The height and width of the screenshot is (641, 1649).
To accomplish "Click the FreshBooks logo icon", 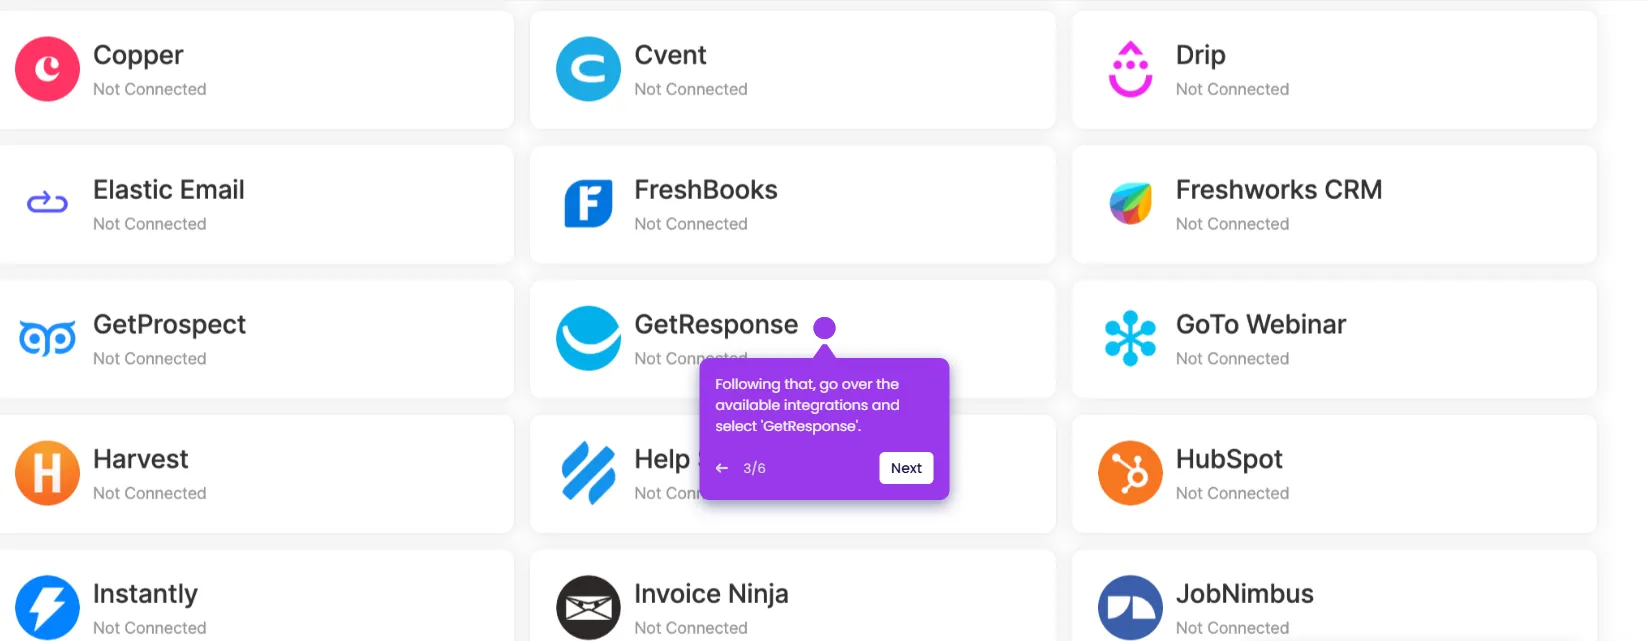I will [588, 204].
